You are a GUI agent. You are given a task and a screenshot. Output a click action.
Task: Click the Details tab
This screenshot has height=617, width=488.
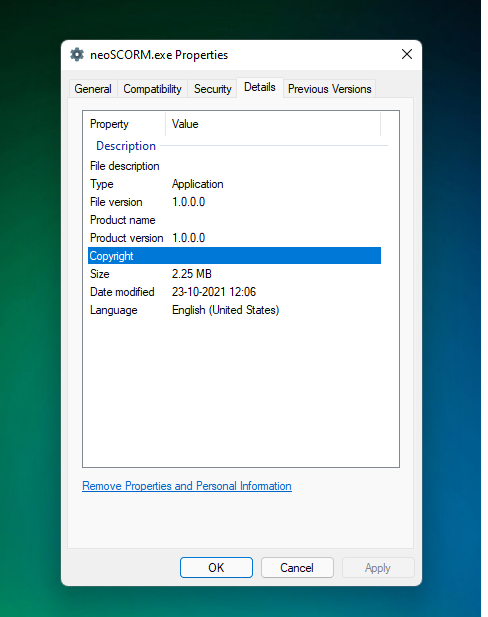(260, 87)
